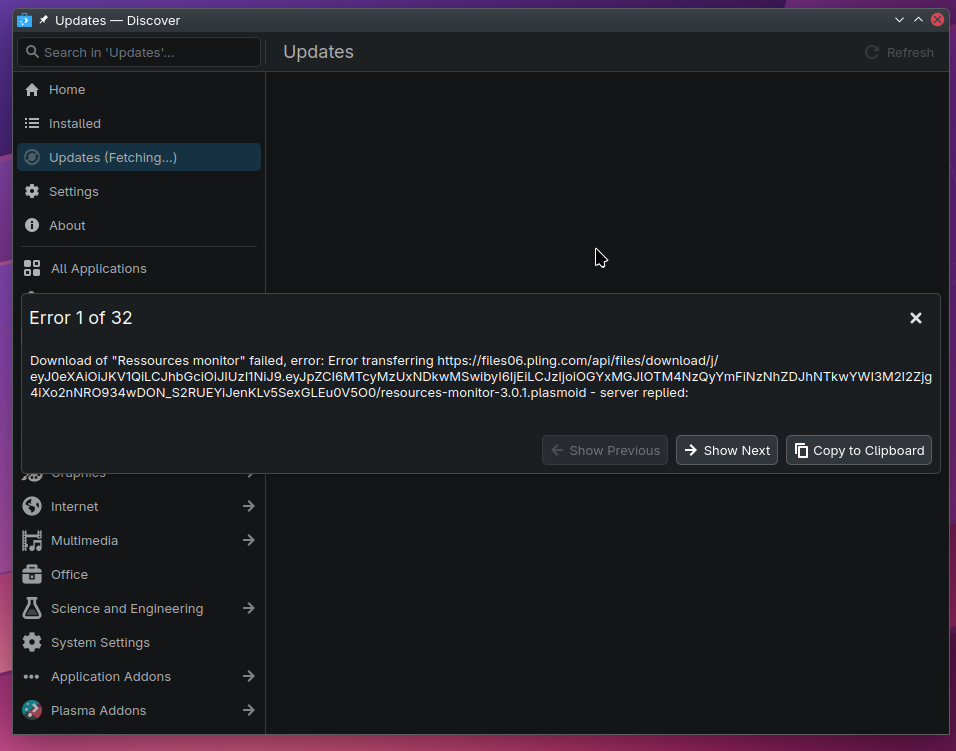This screenshot has height=751, width=956.
Task: Click the download failed error message text
Action: tap(480, 377)
